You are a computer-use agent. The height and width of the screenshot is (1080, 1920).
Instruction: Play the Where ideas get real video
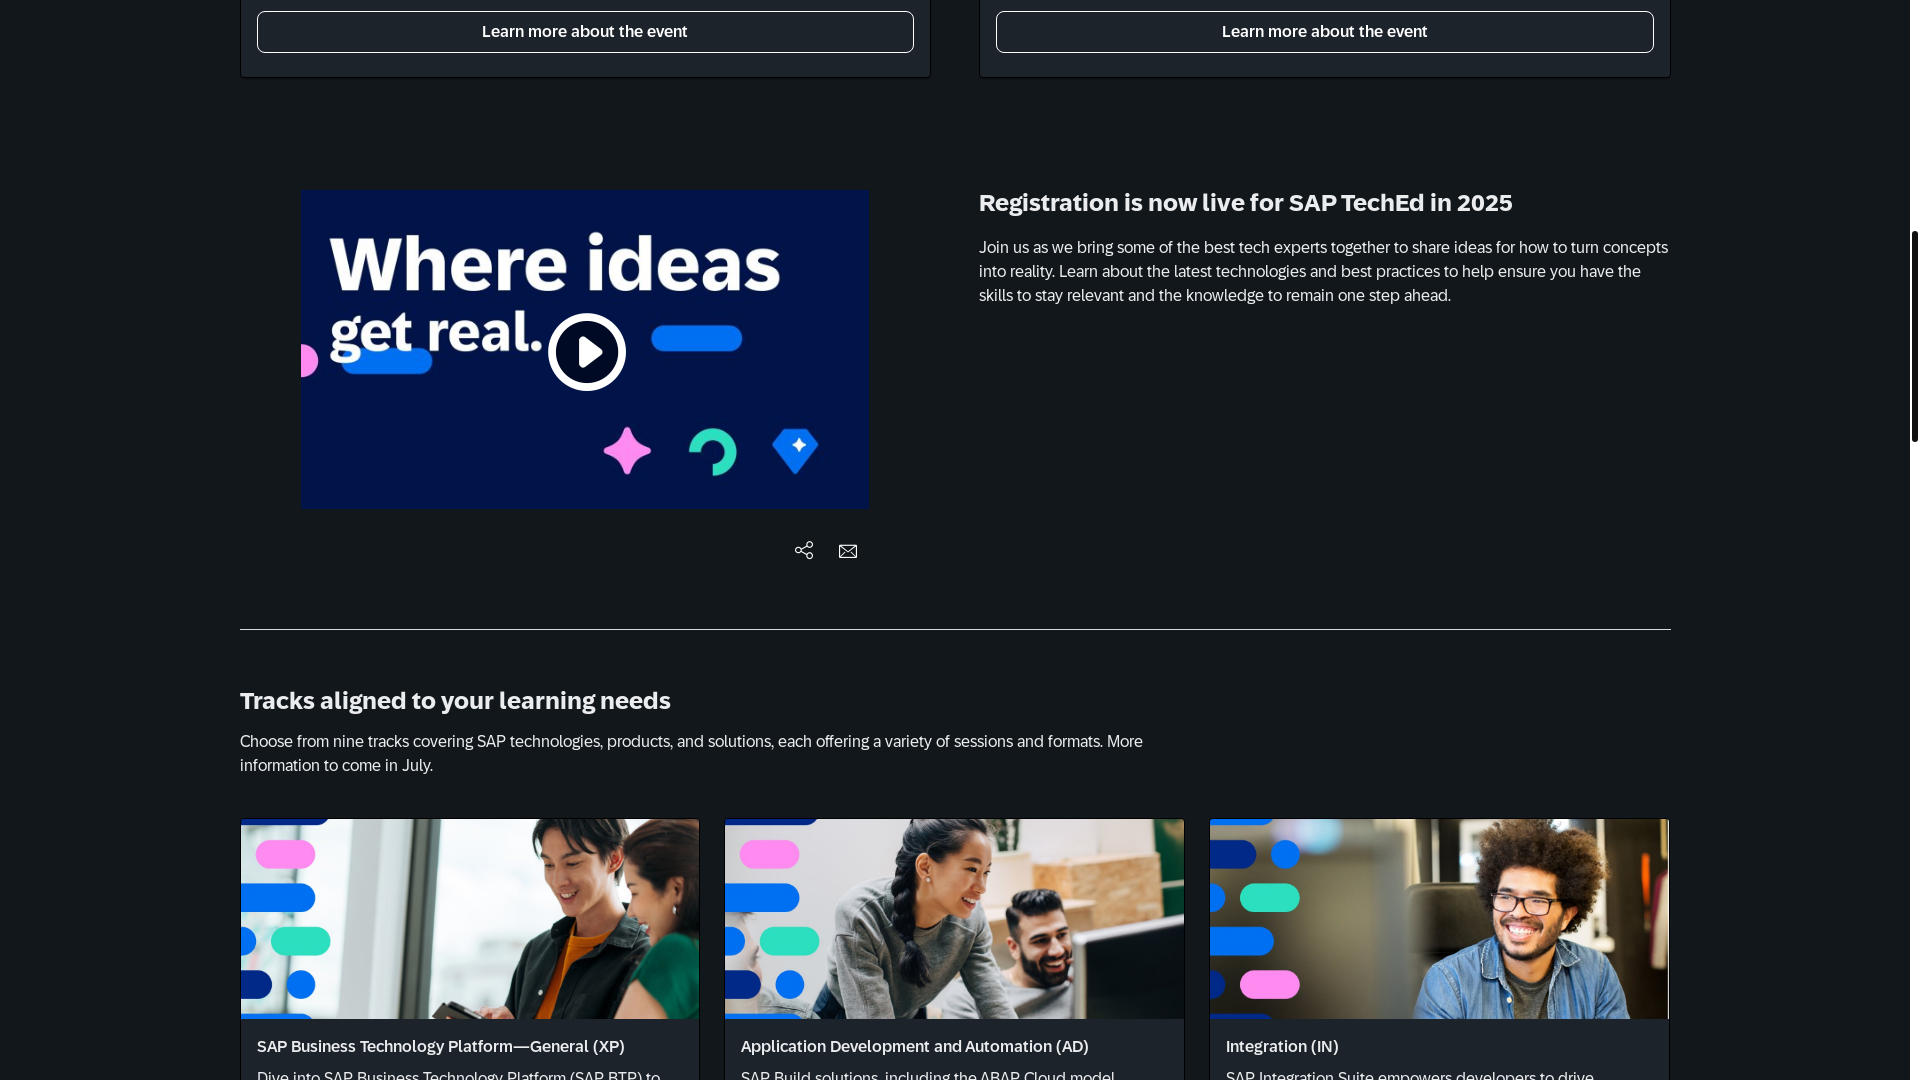[587, 352]
